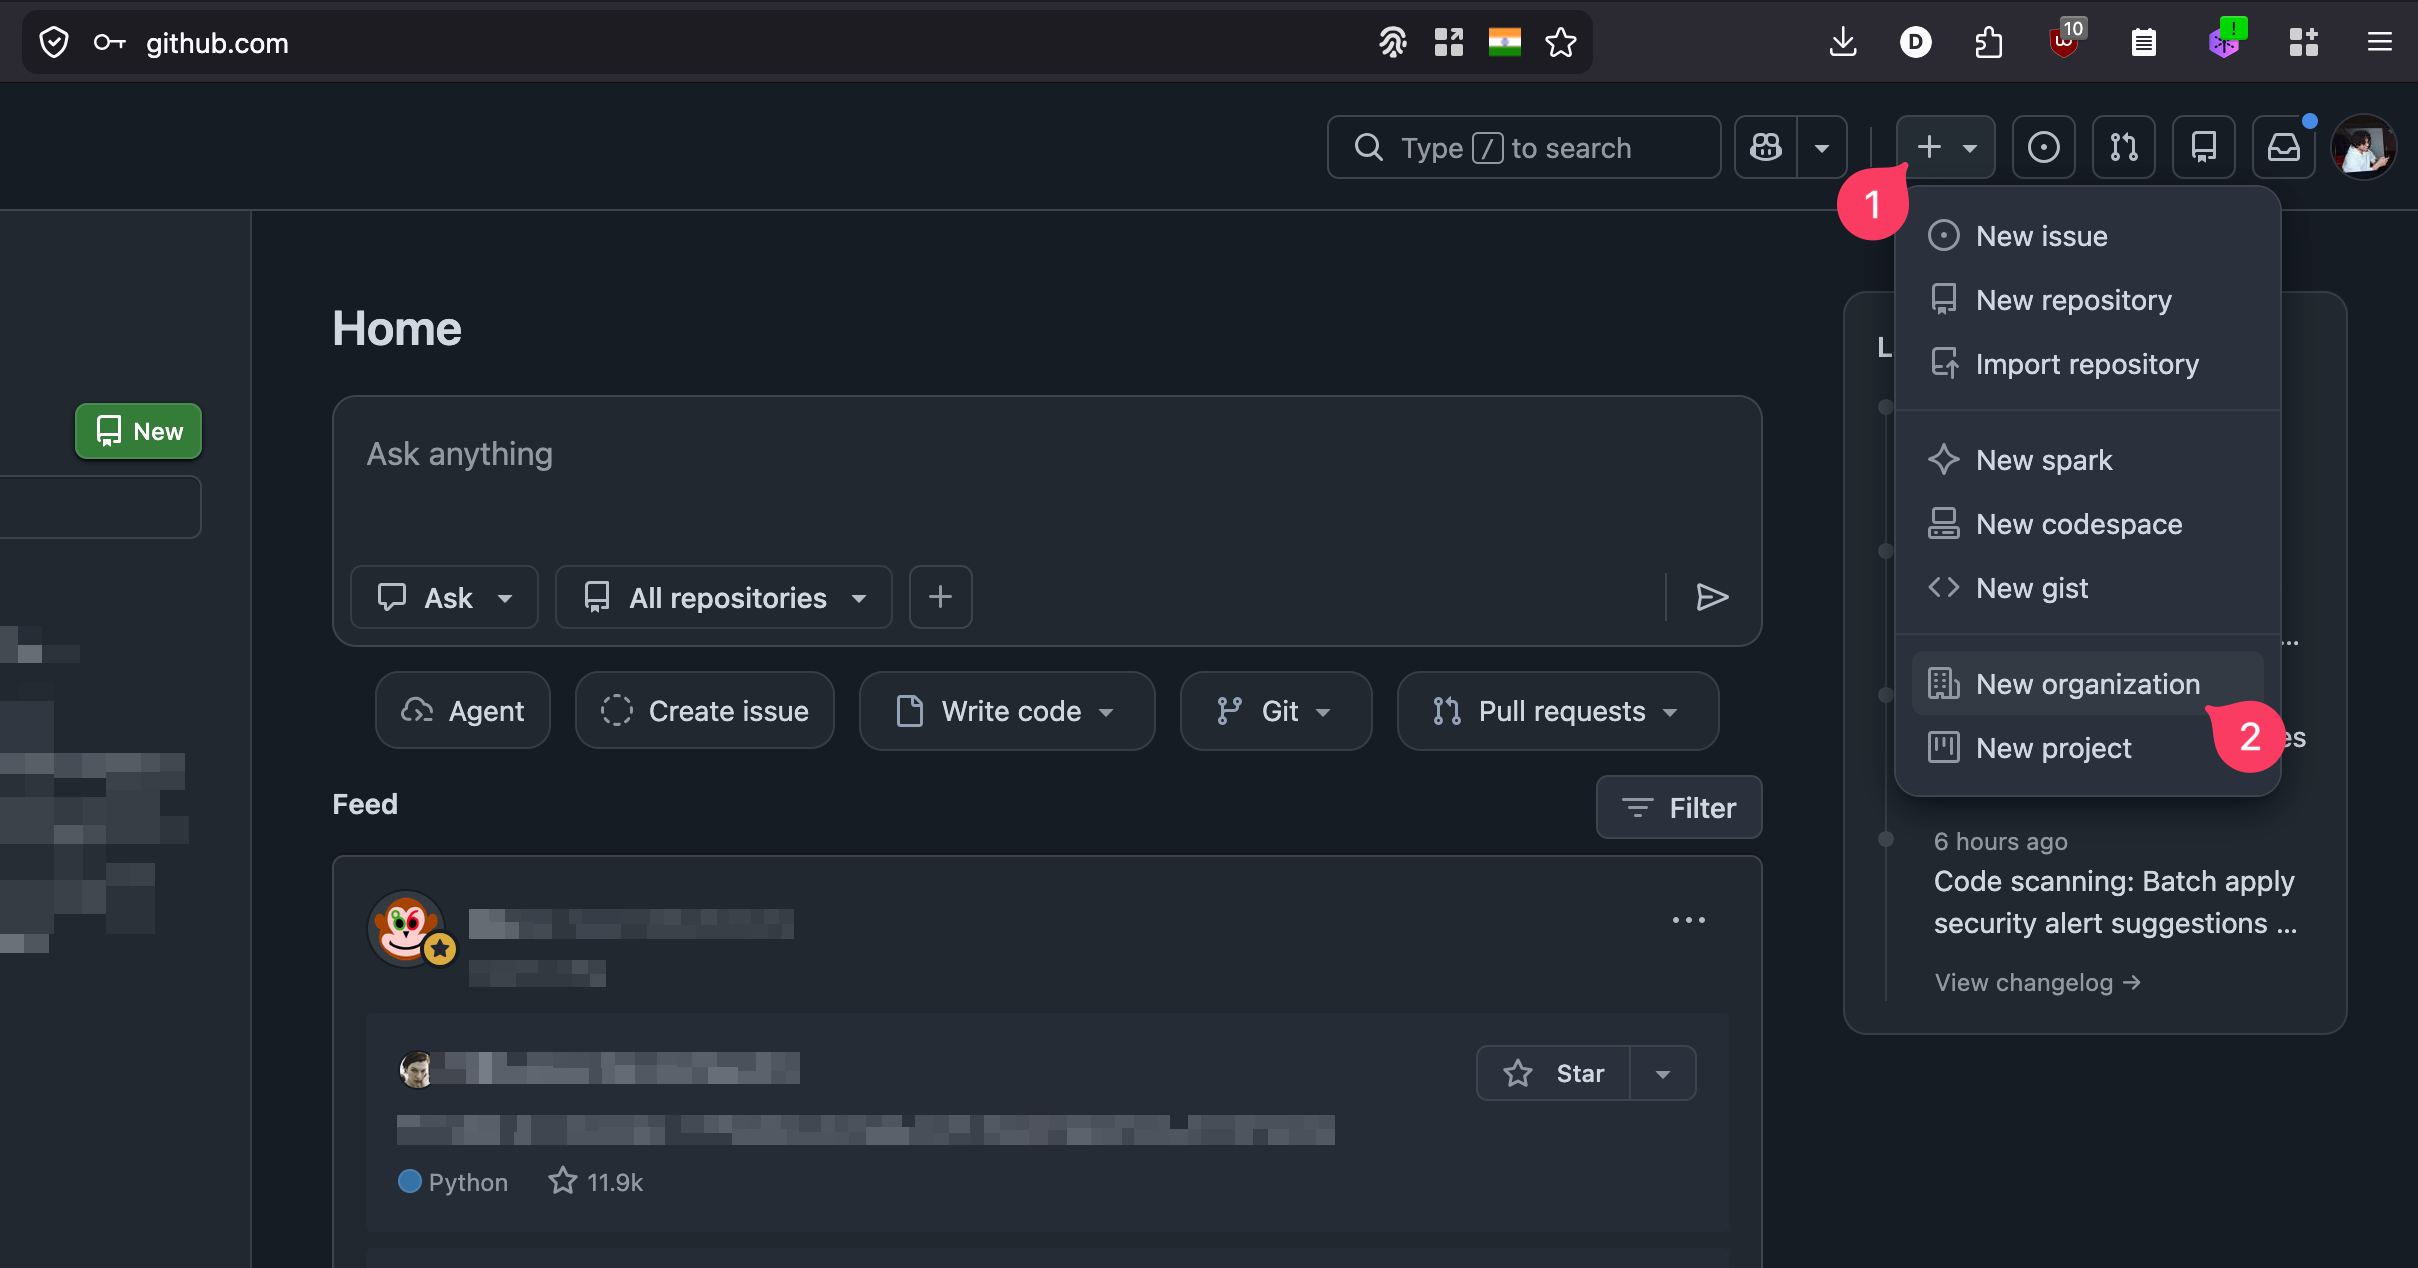Click the plus Create new button

1945,147
